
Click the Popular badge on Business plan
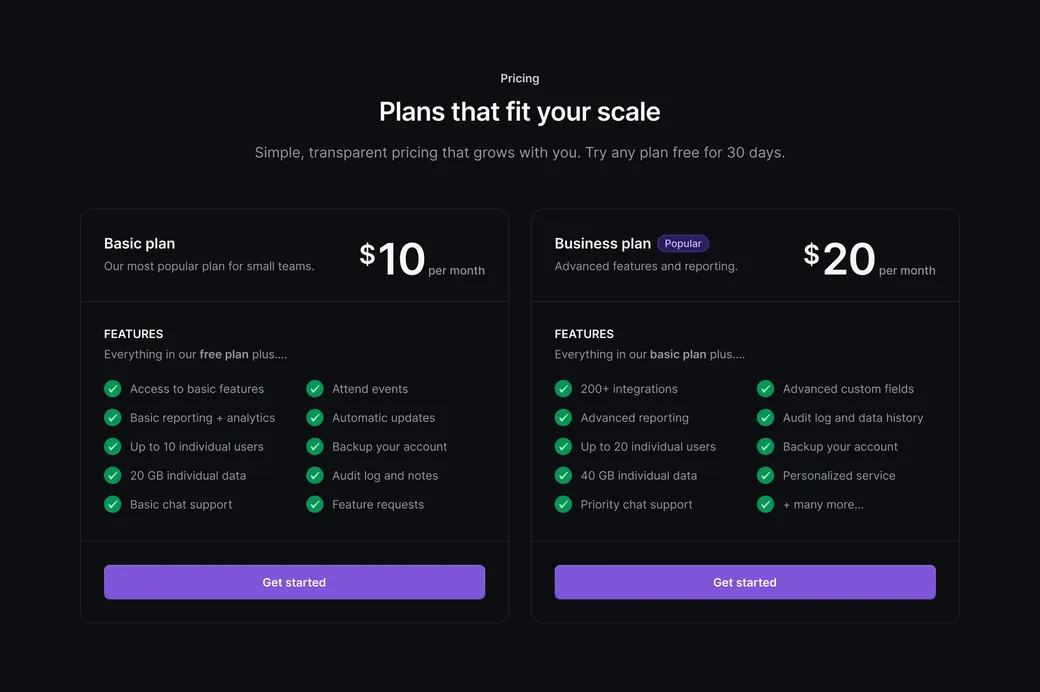(x=683, y=243)
